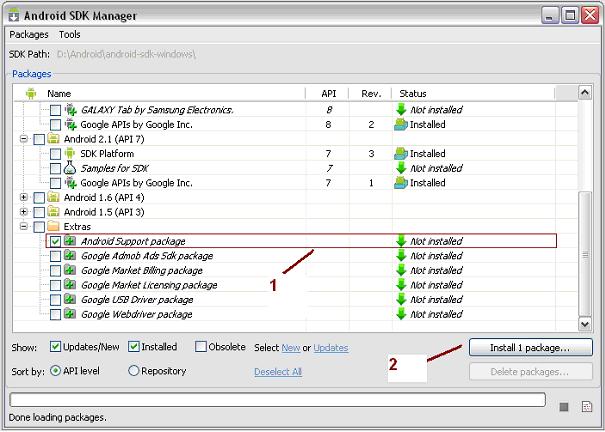Open the Tools menu

point(70,35)
